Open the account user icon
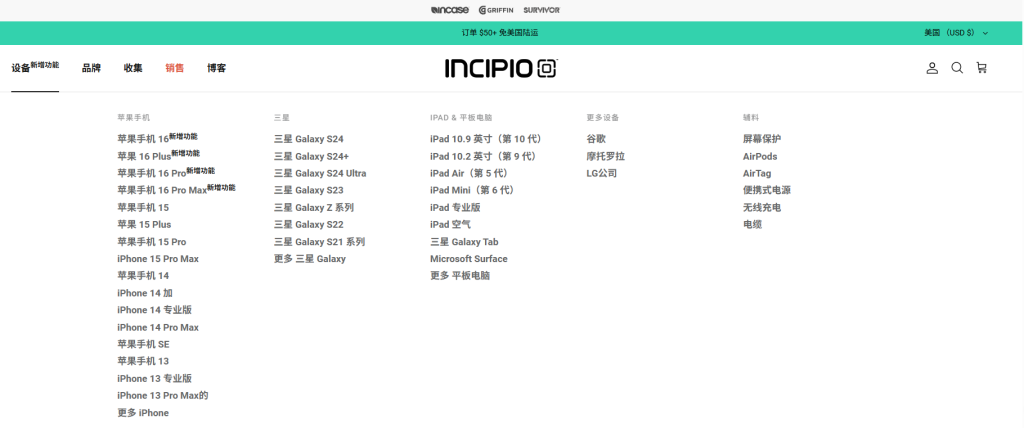 (932, 68)
